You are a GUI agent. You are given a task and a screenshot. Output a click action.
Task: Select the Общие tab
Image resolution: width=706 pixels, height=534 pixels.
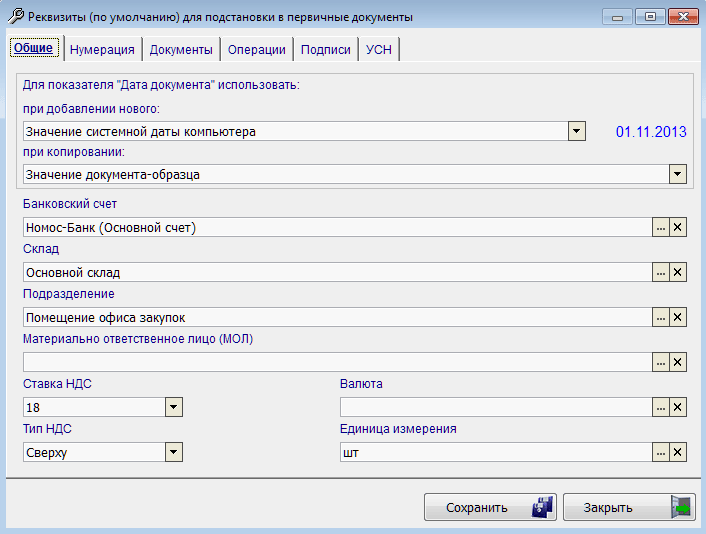coord(34,48)
